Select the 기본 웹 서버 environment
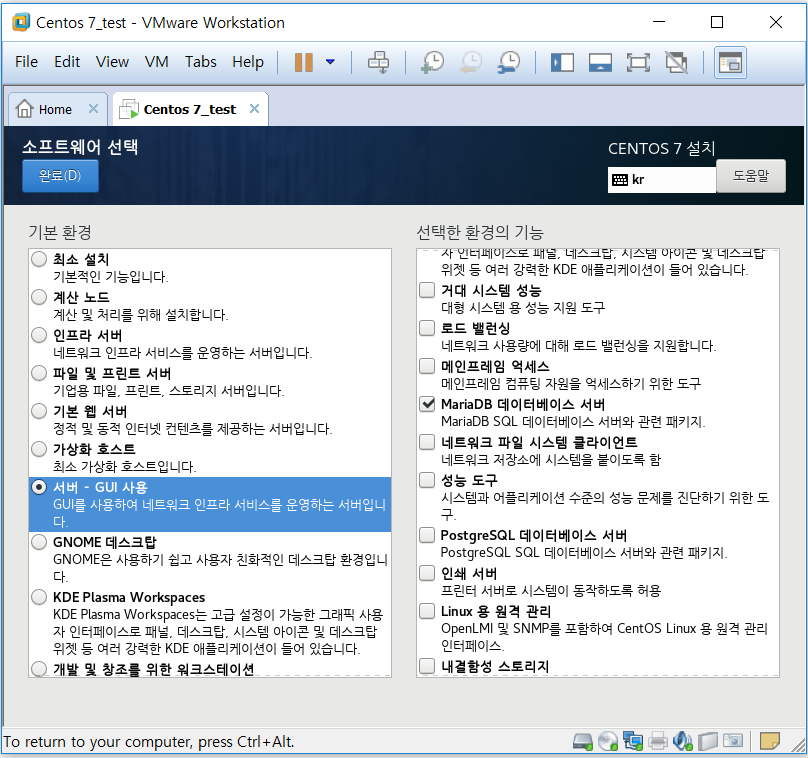This screenshot has width=808, height=758. 39,411
